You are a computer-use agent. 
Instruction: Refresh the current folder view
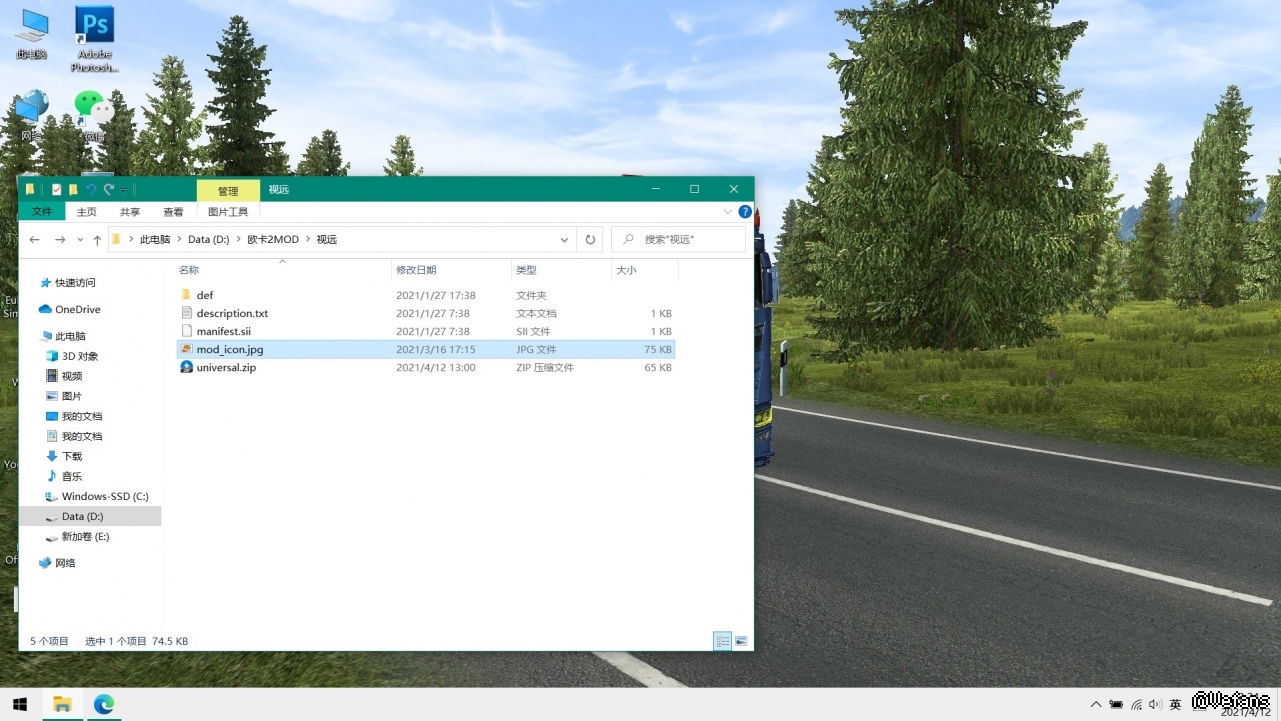click(590, 240)
